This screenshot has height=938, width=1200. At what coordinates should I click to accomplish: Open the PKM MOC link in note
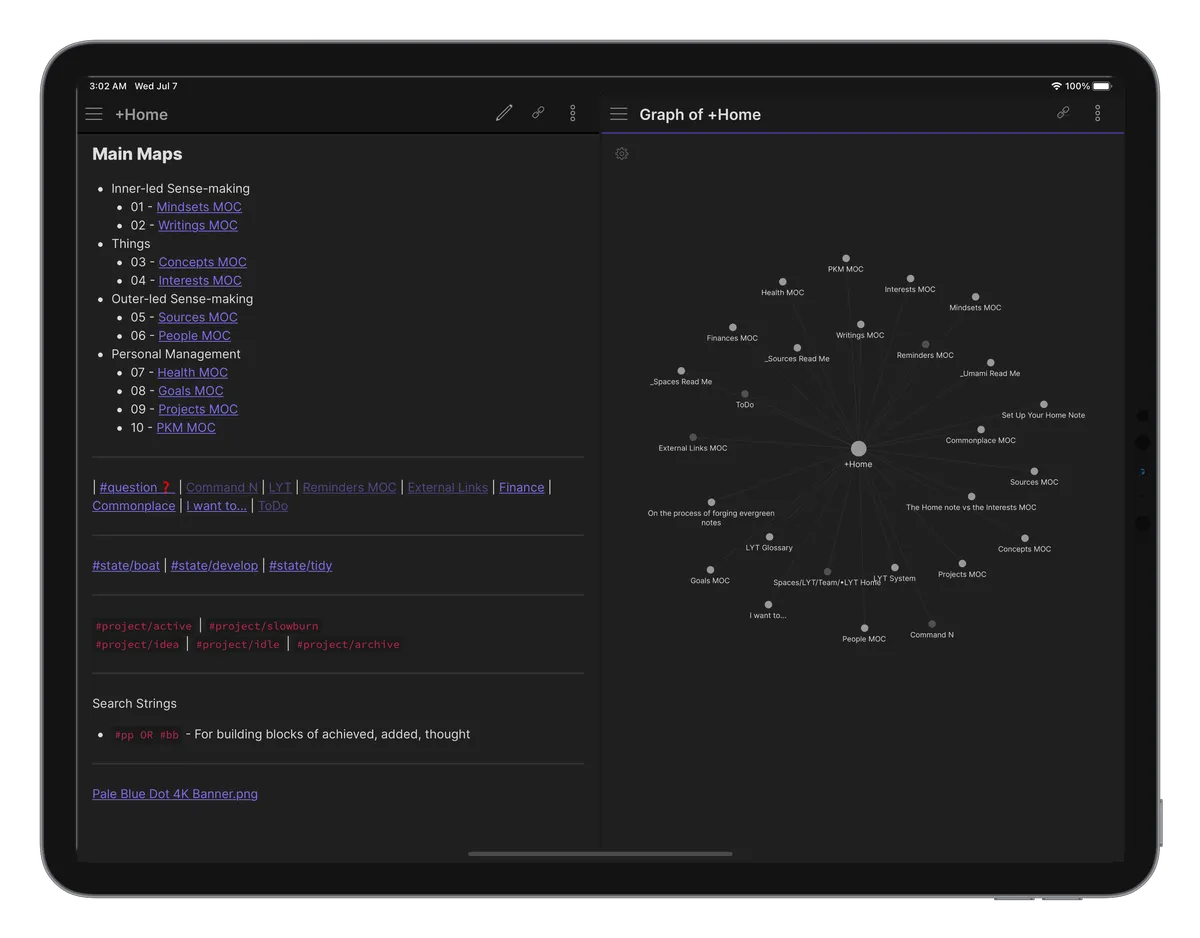[x=186, y=427]
